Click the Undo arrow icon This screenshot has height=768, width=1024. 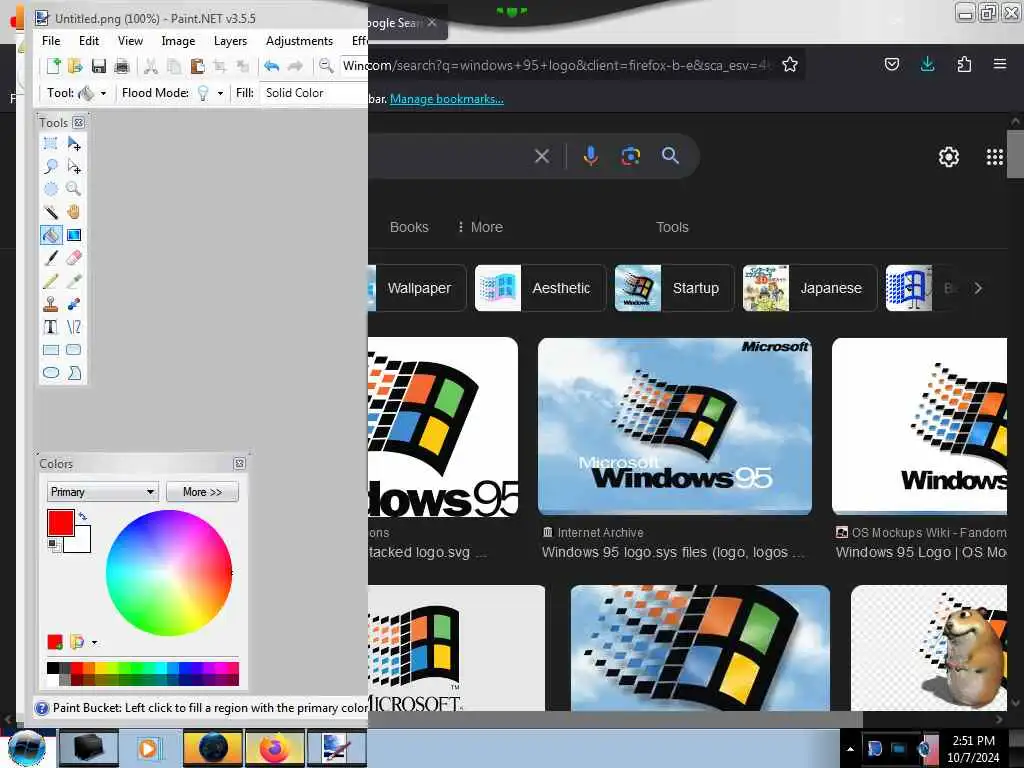(272, 66)
